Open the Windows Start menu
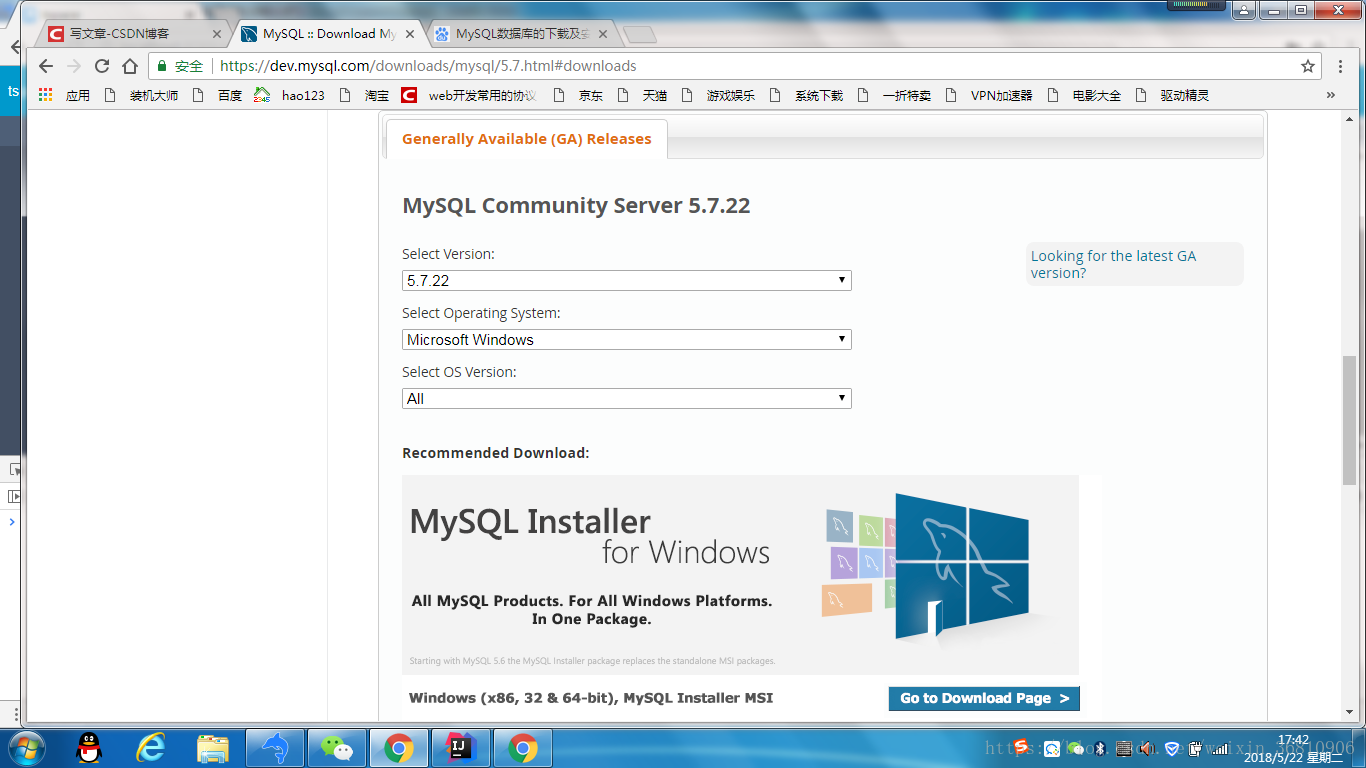Image resolution: width=1366 pixels, height=768 pixels. pos(25,748)
